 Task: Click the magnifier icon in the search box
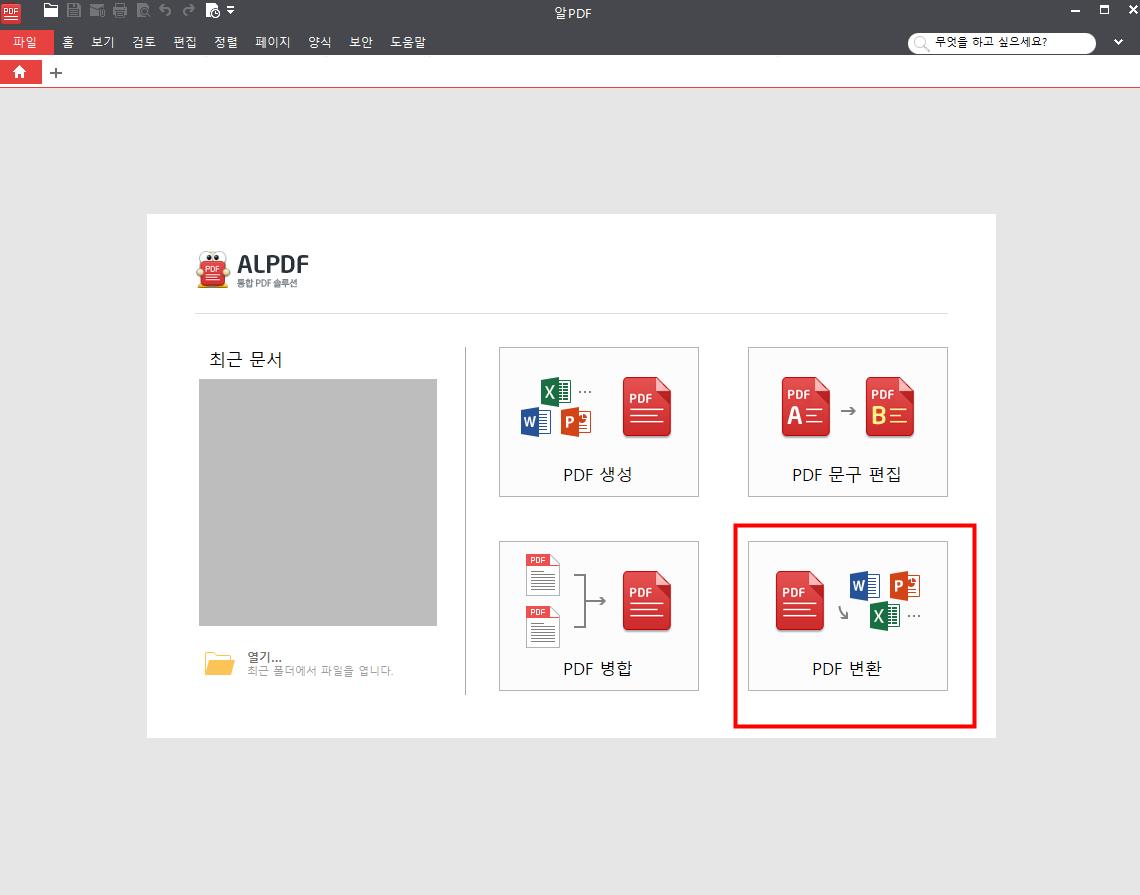point(921,44)
